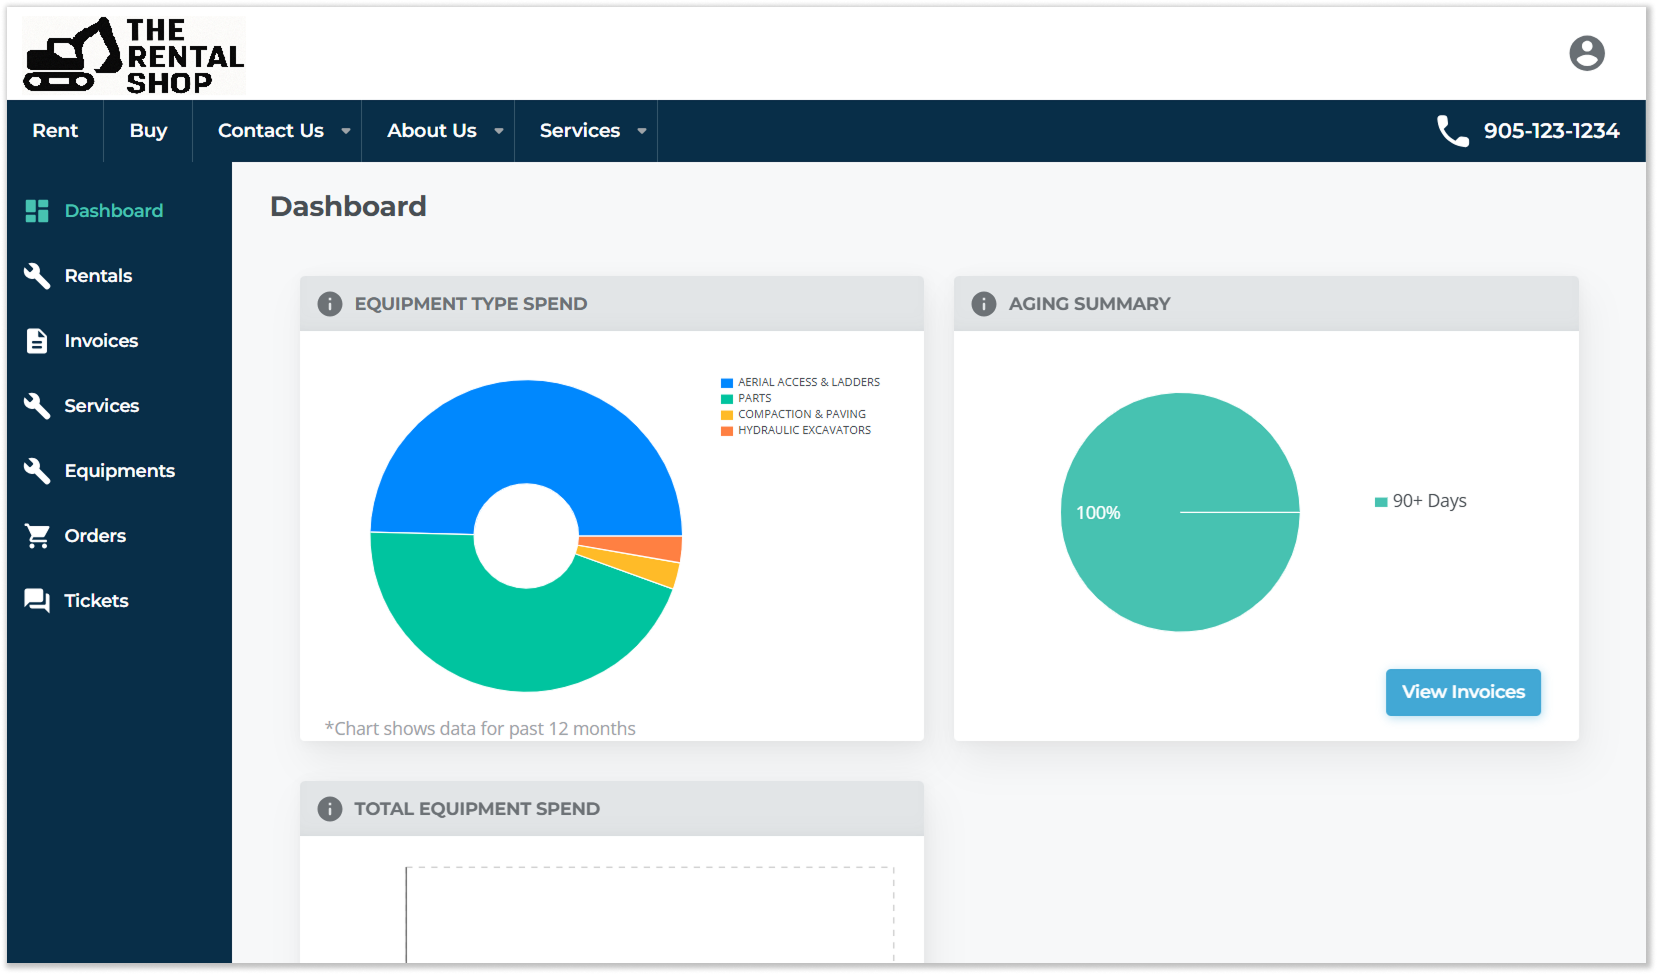Viewport: 1657px width, 974px height.
Task: Open the user account profile icon
Action: coord(1586,53)
